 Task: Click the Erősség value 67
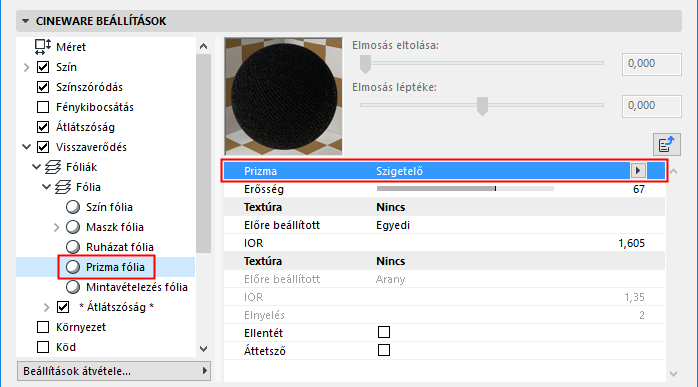click(638, 189)
